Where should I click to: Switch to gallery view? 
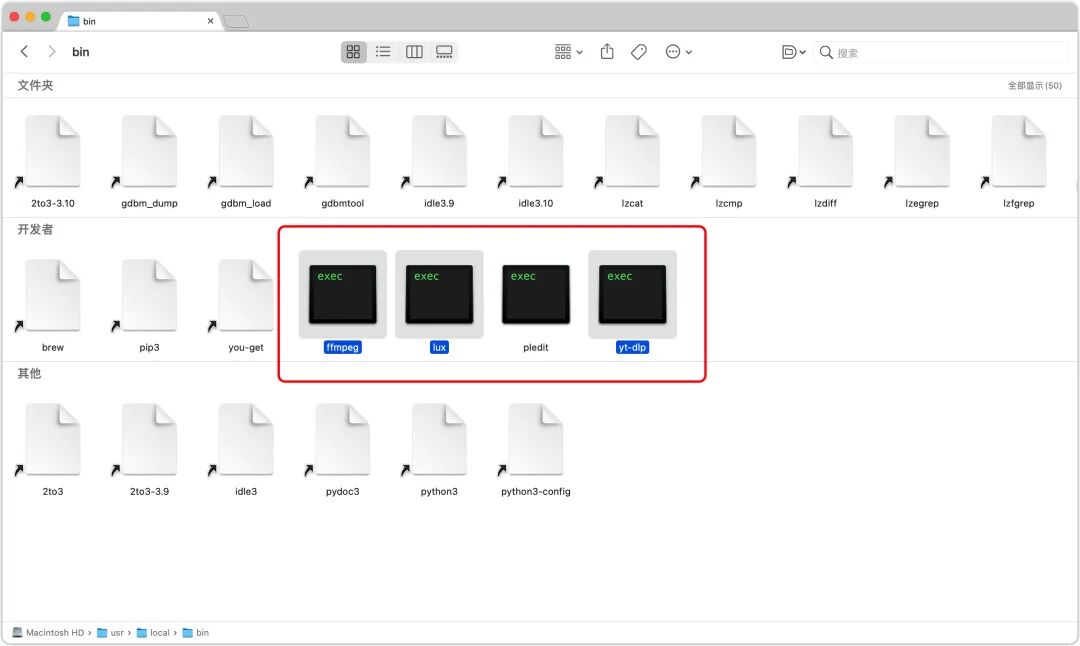coord(444,52)
